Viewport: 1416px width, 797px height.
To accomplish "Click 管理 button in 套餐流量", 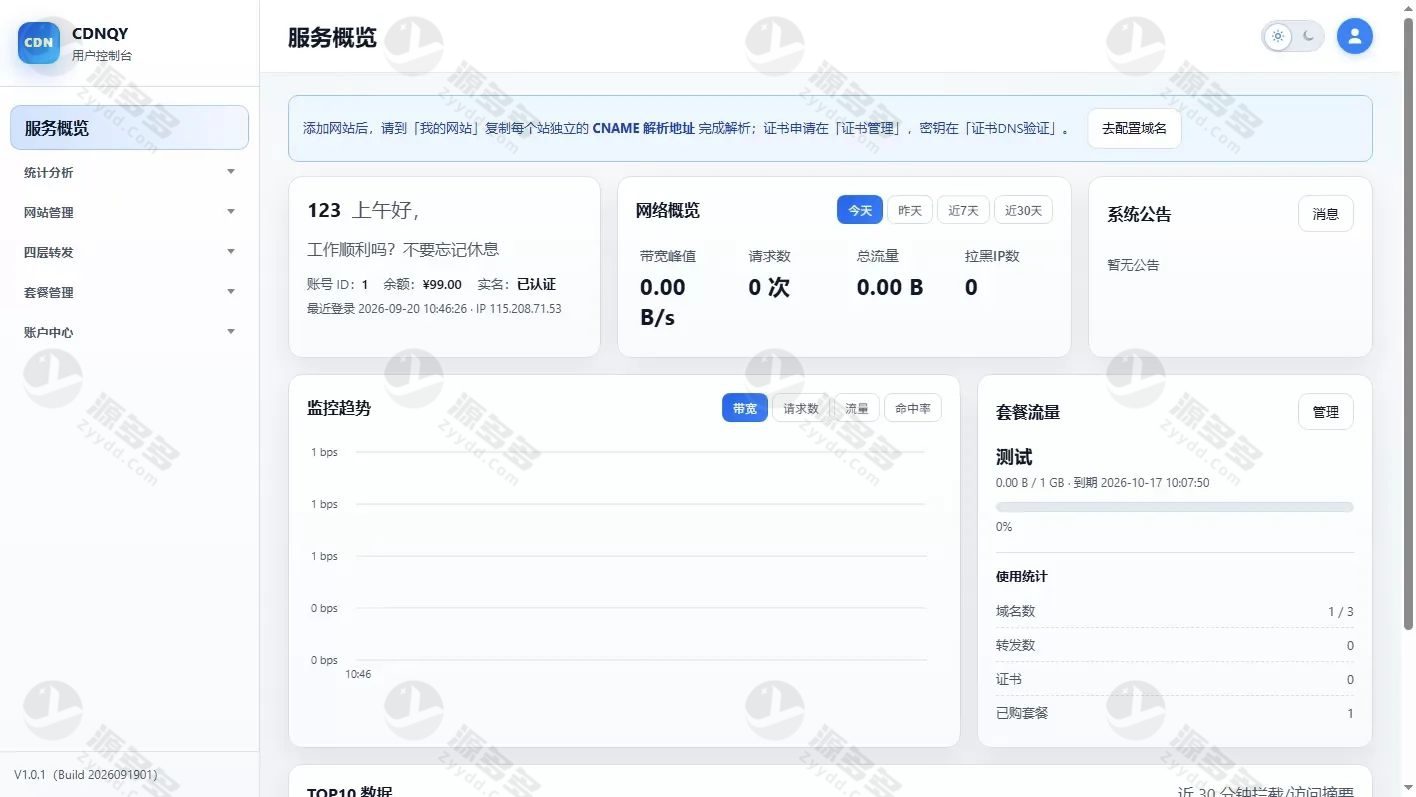I will pos(1325,412).
